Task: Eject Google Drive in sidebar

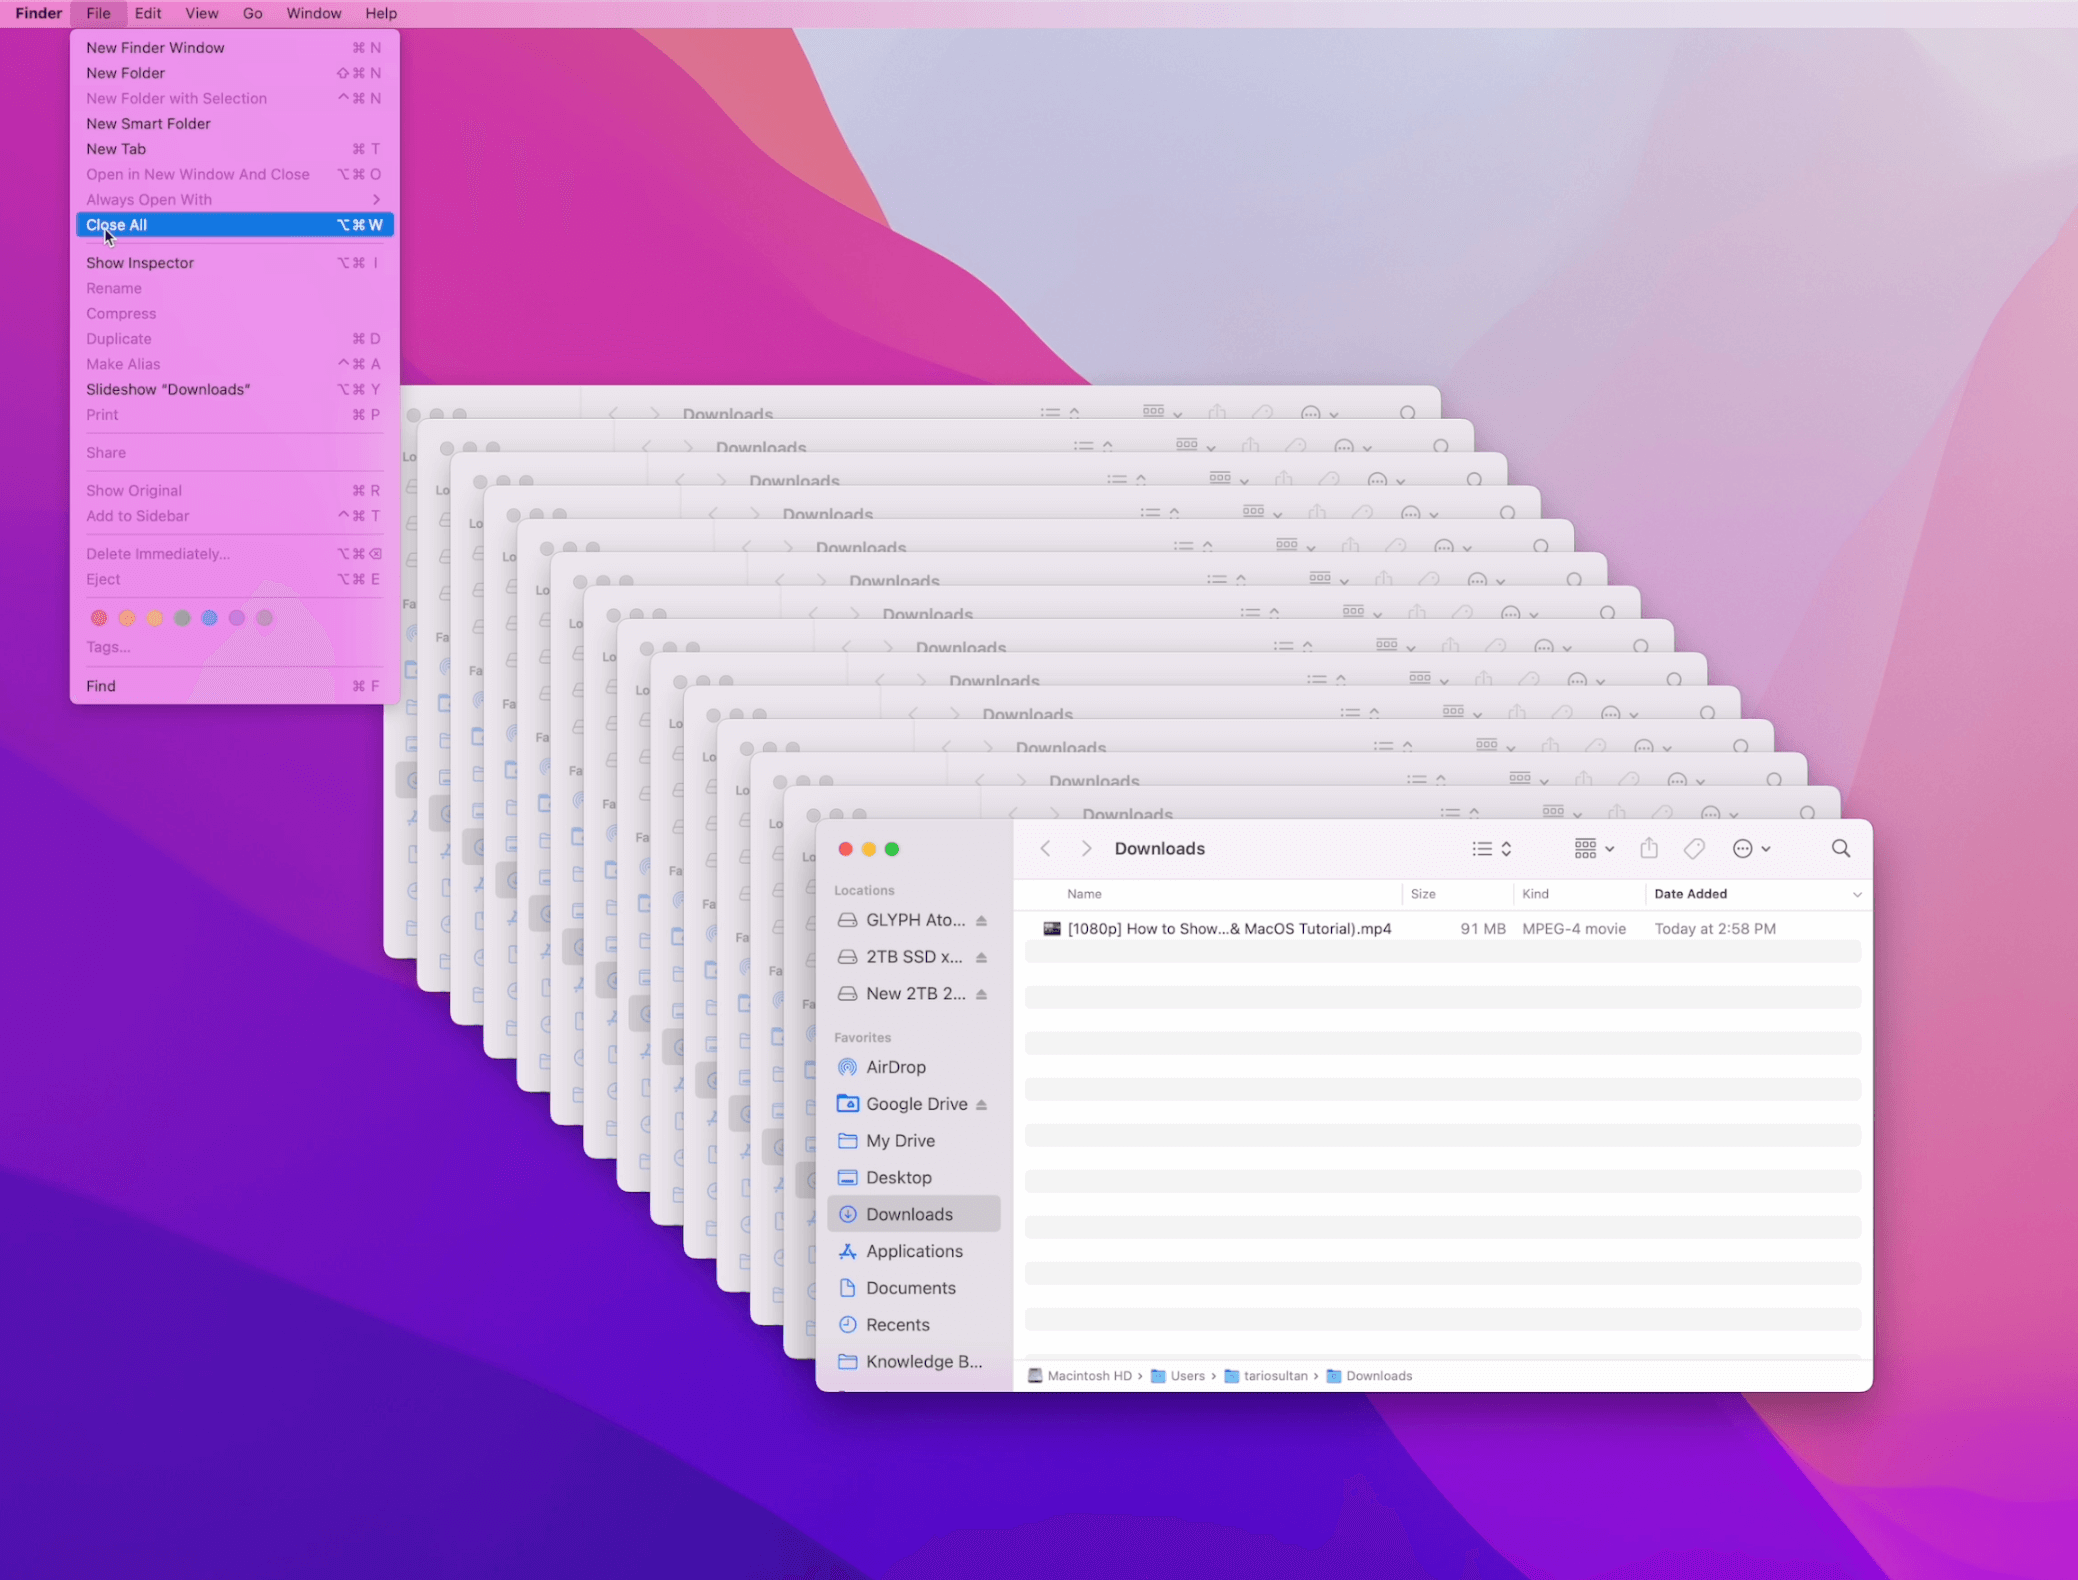Action: [981, 1104]
